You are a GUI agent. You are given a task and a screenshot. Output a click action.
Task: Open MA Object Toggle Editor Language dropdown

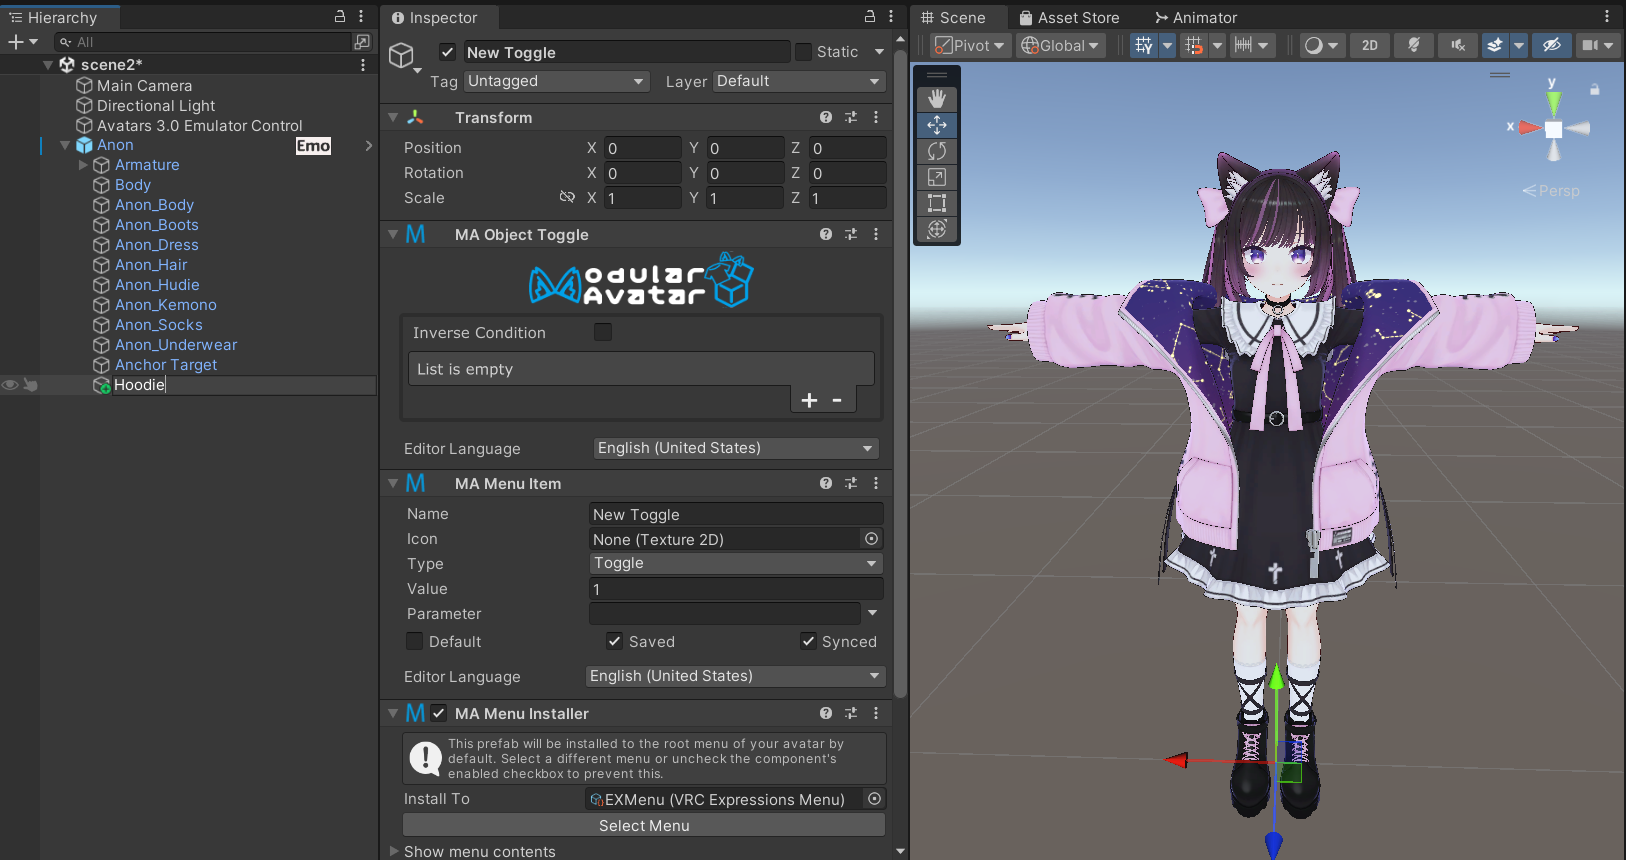pyautogui.click(x=736, y=448)
